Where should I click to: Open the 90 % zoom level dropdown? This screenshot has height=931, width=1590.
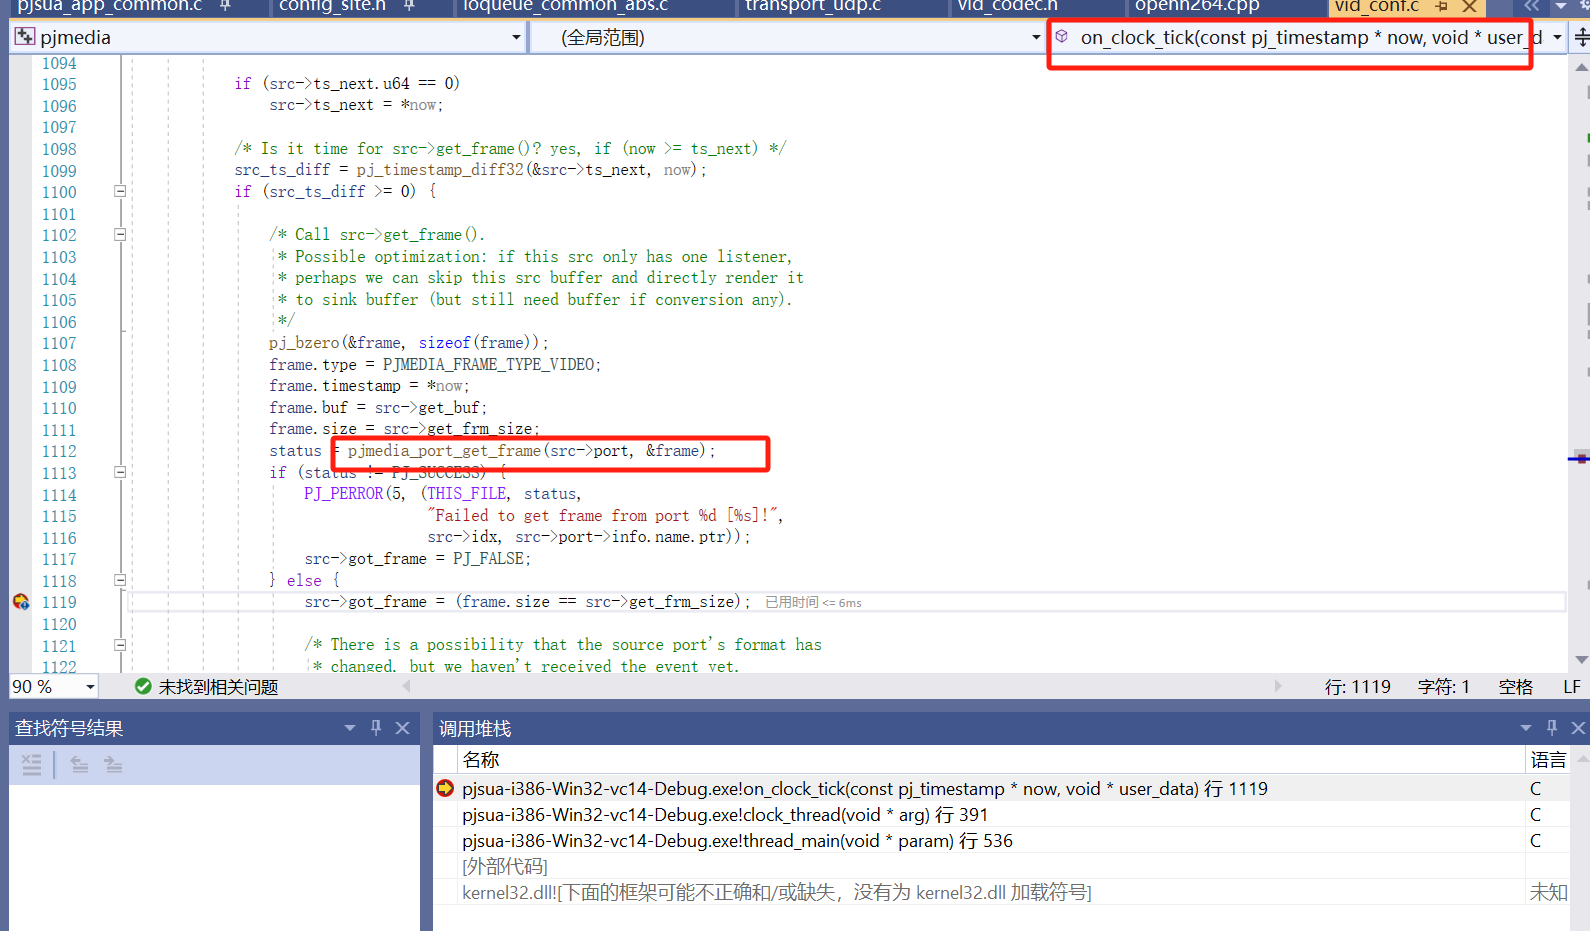coord(90,687)
